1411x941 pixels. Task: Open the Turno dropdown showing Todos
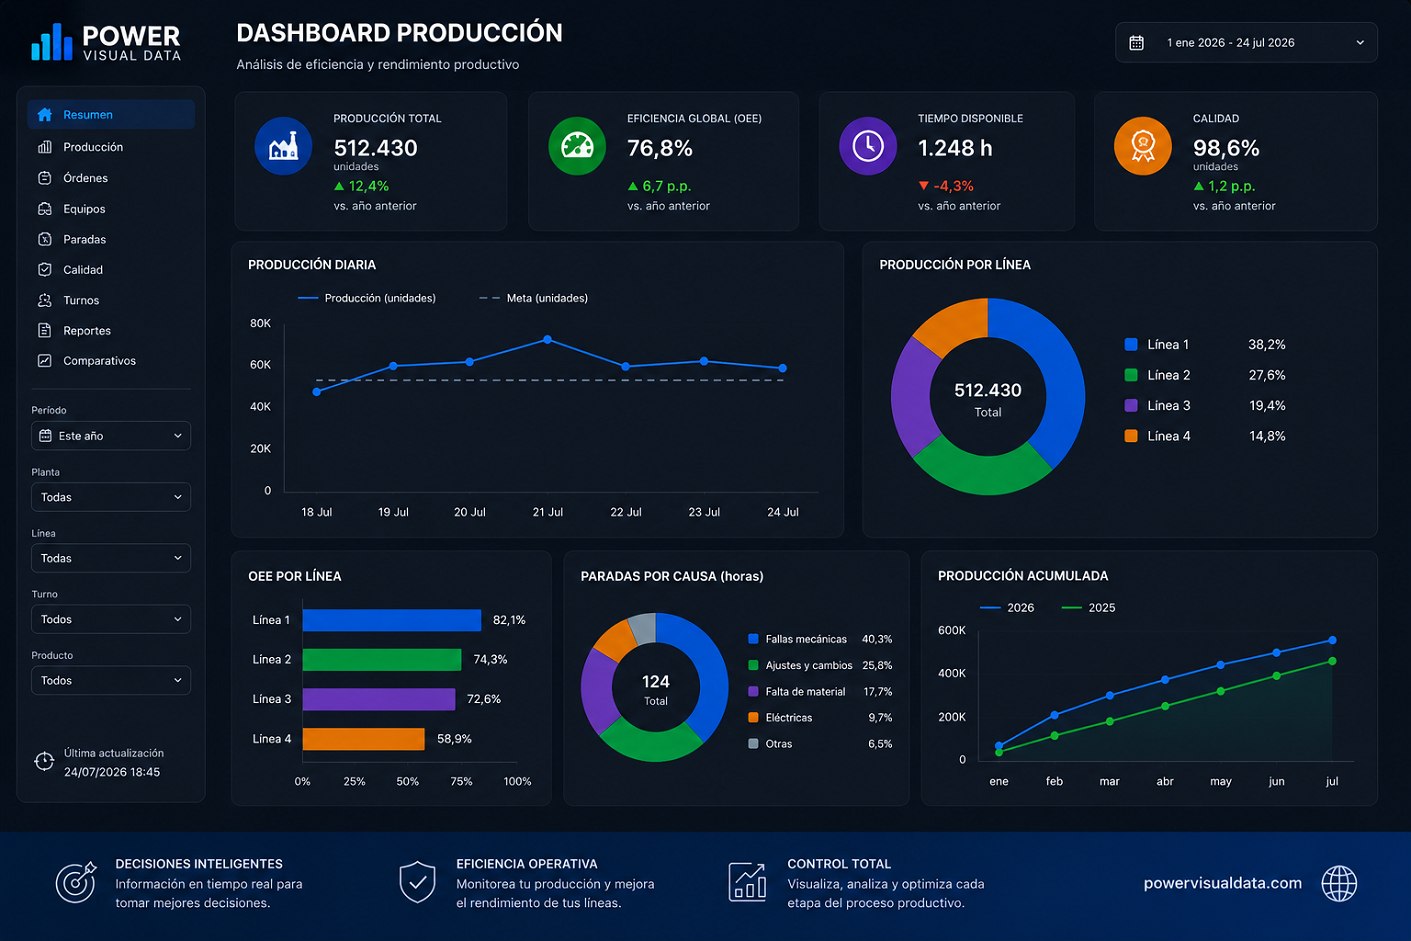111,619
